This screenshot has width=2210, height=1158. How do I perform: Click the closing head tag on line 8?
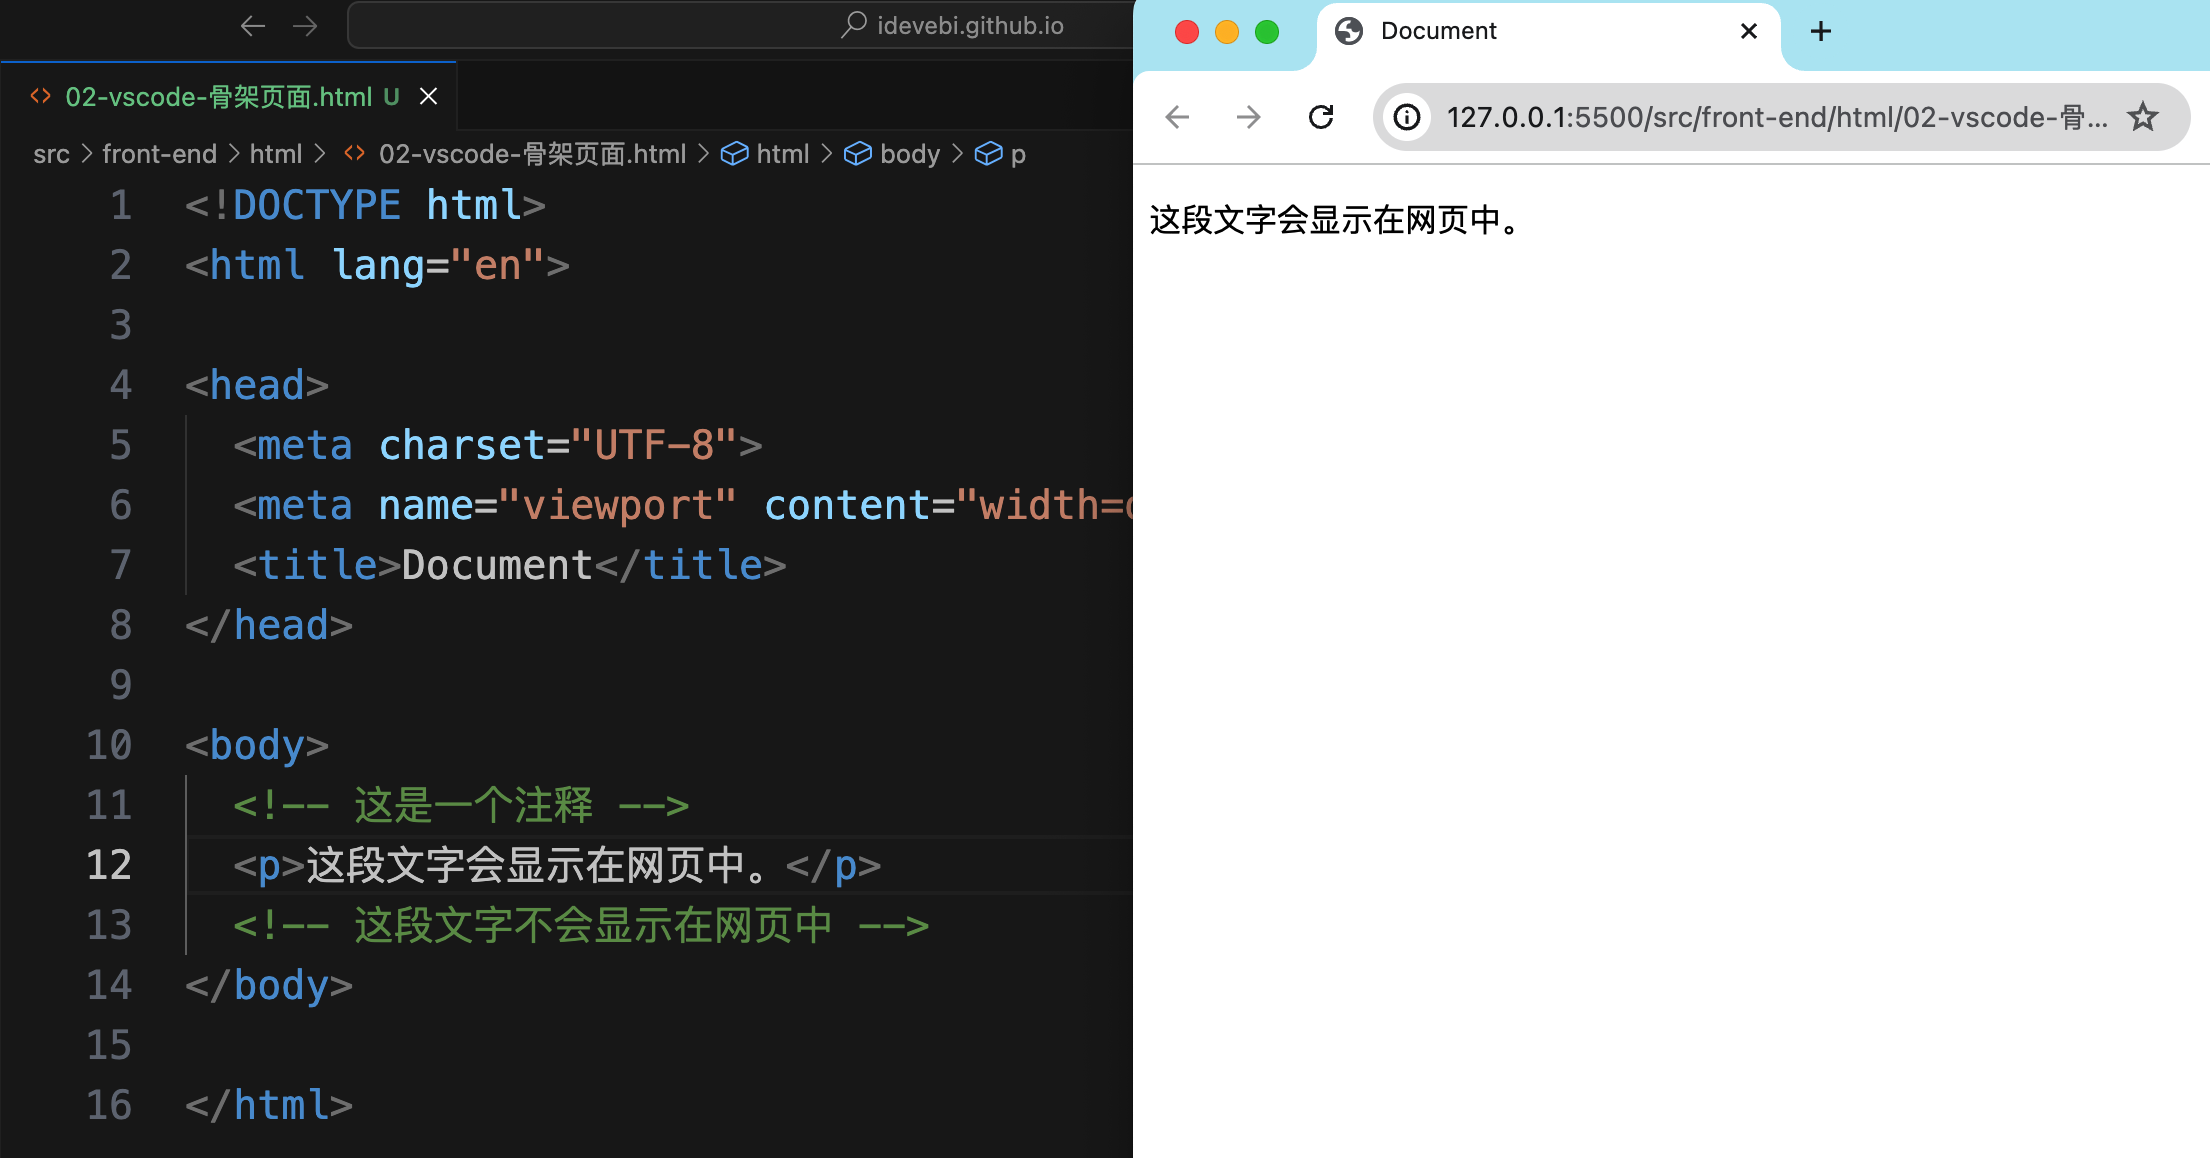tap(269, 625)
